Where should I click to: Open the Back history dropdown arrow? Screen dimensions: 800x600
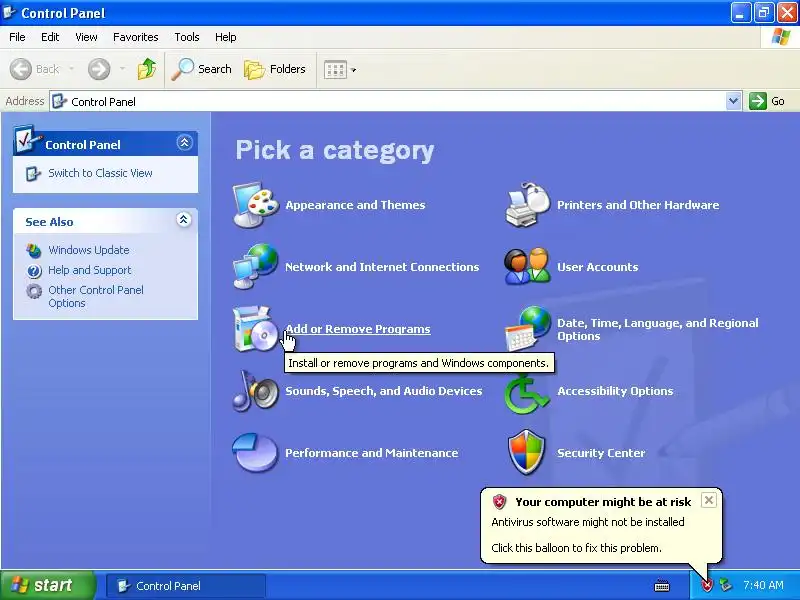(x=71, y=69)
